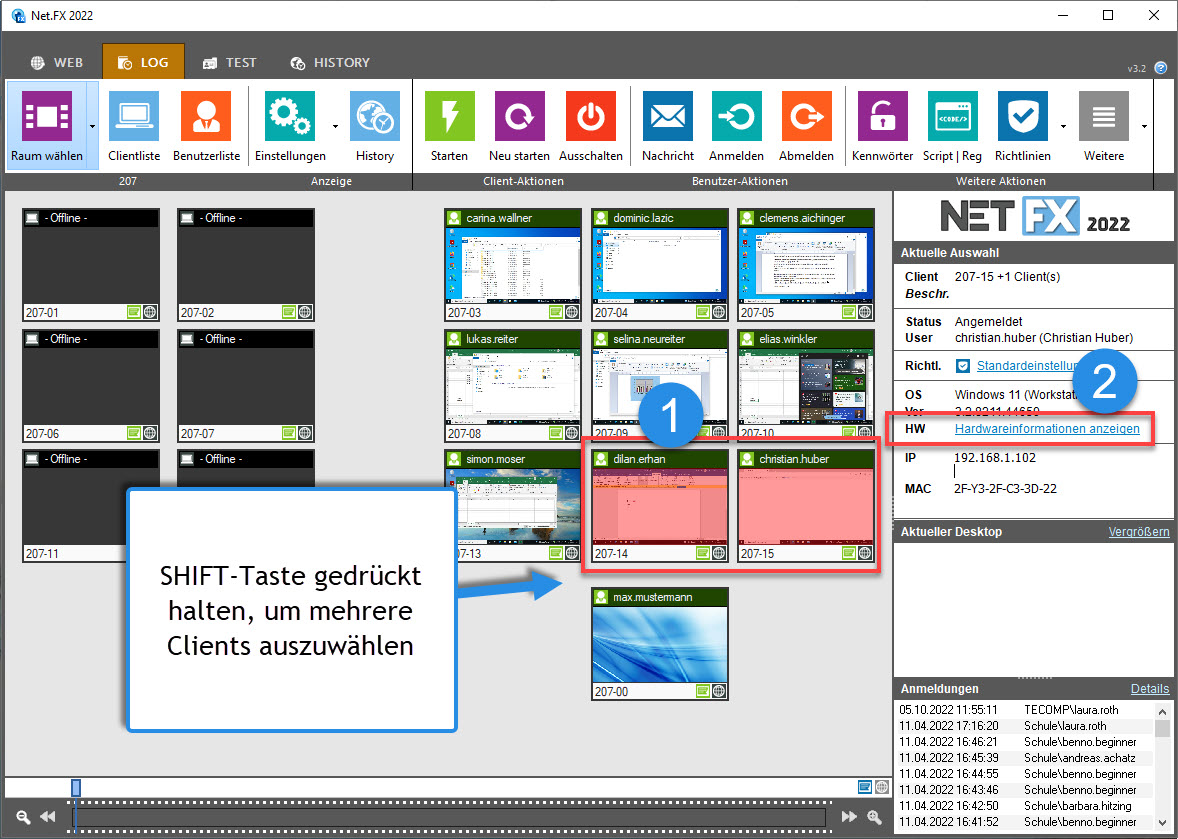This screenshot has width=1178, height=839.
Task: Select carina.wallner's client thumbnail 207-03
Action: pos(512,265)
